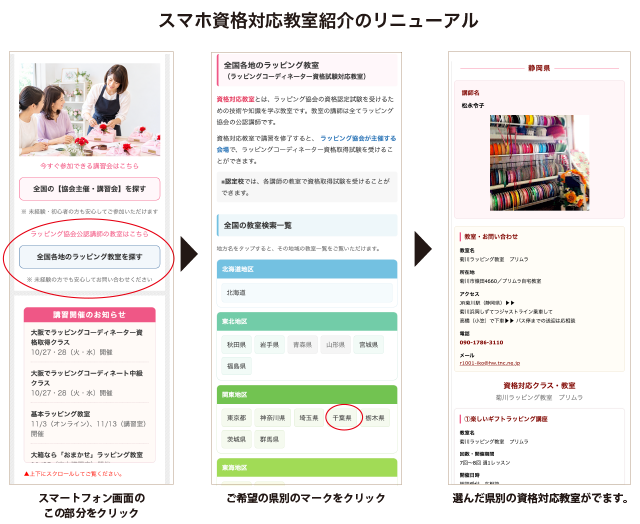The height and width of the screenshot is (524, 640).
Task: Select 千葉県 prefecture button
Action: point(342,418)
